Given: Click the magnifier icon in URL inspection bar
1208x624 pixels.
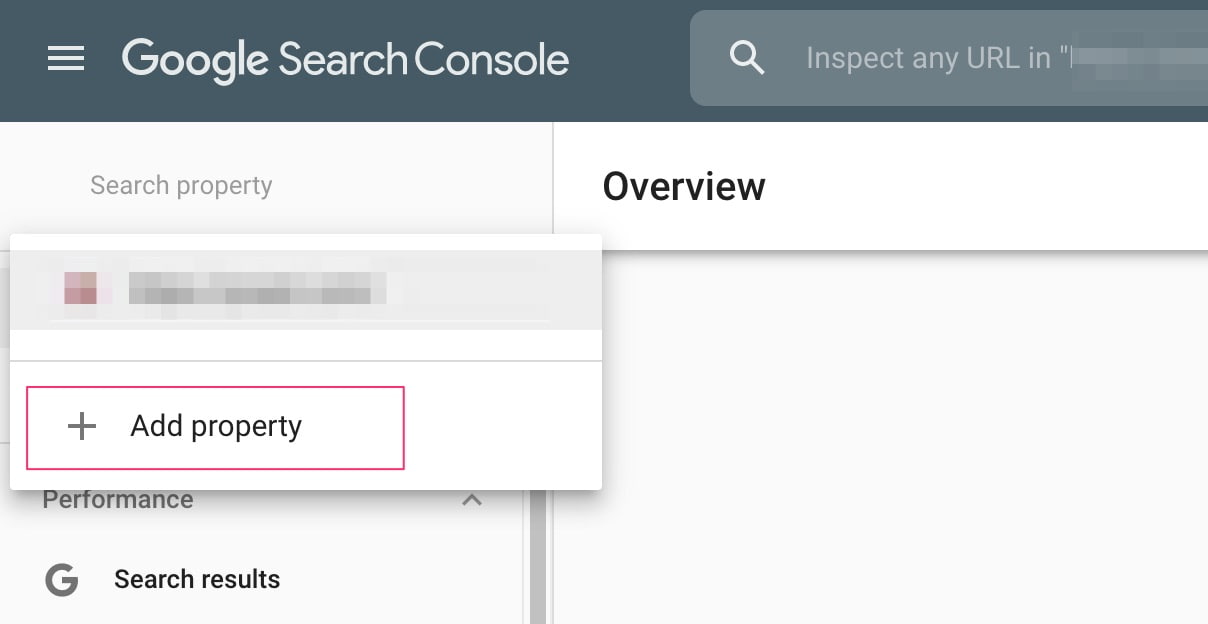Looking at the screenshot, I should pyautogui.click(x=746, y=58).
